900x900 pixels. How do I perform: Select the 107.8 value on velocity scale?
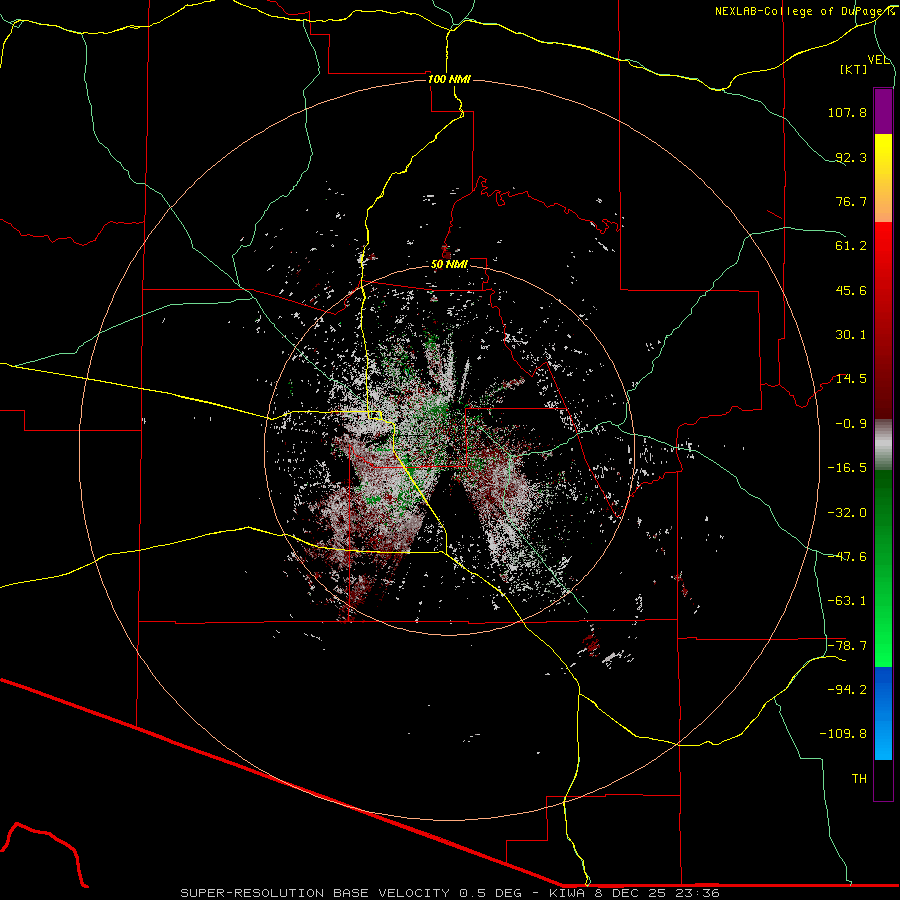pyautogui.click(x=847, y=112)
